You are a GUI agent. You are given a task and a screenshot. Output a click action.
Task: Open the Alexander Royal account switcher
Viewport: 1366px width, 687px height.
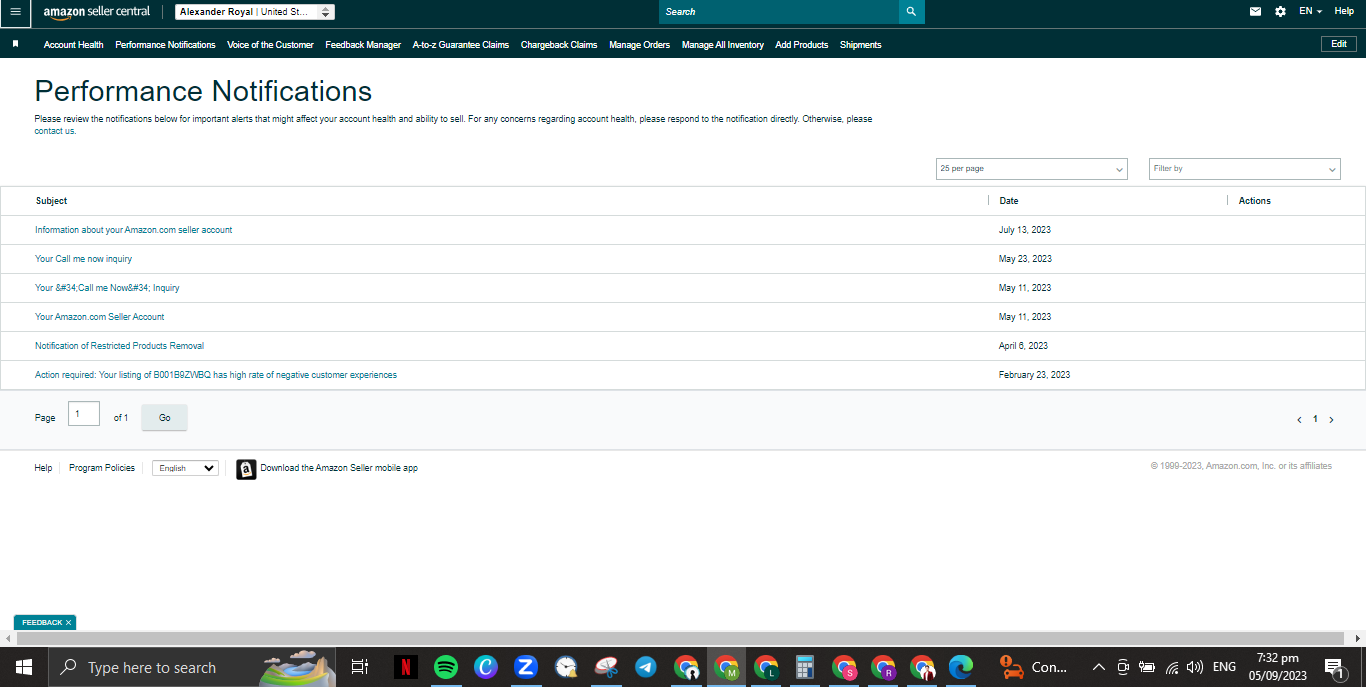coord(255,12)
